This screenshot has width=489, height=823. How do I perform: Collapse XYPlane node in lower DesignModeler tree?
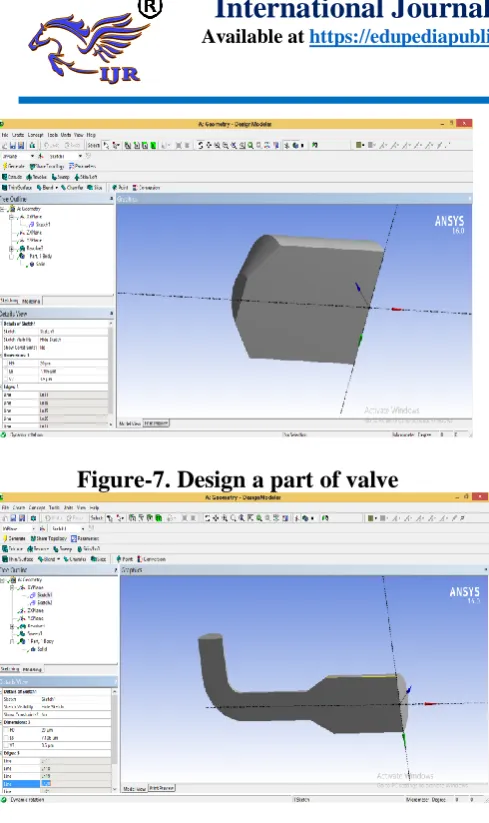tap(12, 588)
